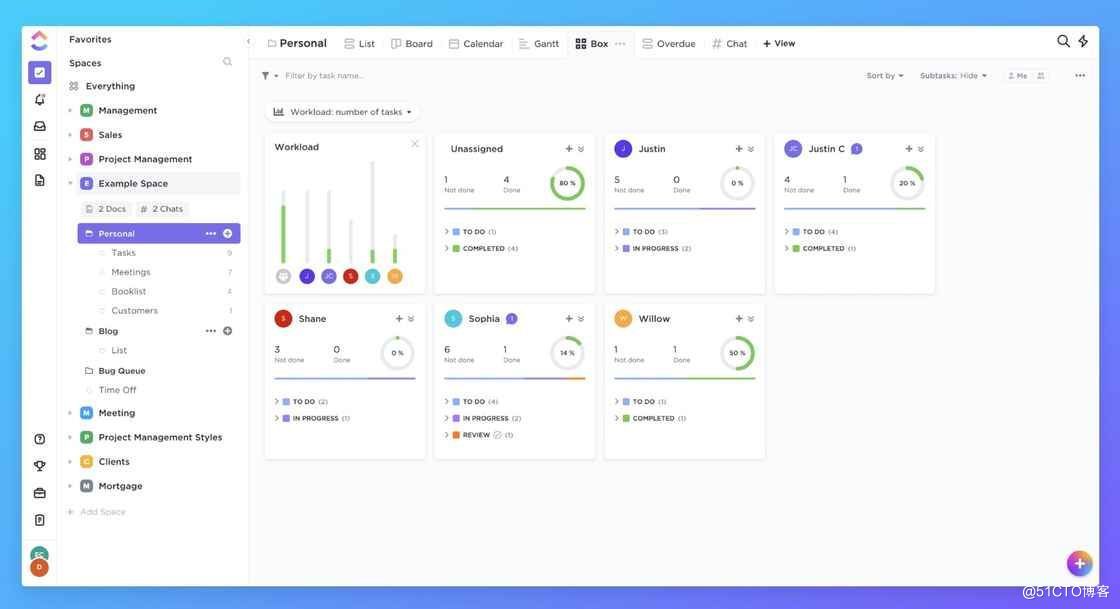Expand TO DO group in Unassigned box

[x=446, y=231]
